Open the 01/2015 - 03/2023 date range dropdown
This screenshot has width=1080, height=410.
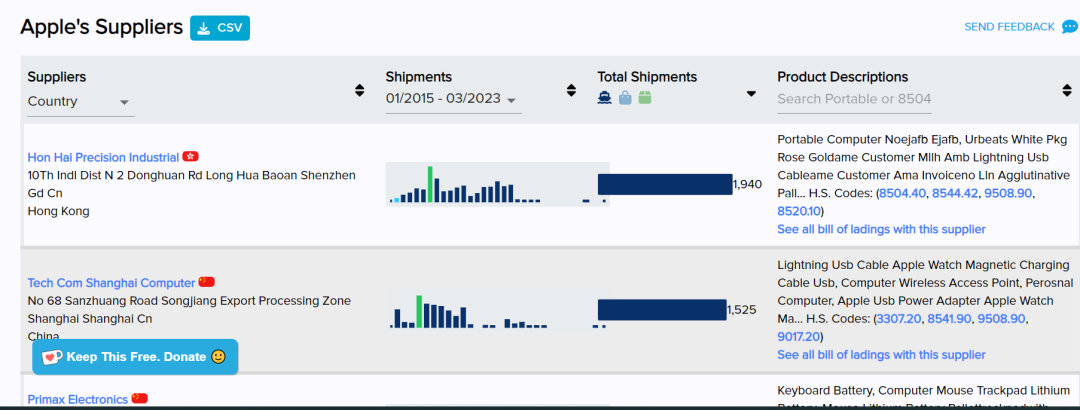click(x=452, y=99)
